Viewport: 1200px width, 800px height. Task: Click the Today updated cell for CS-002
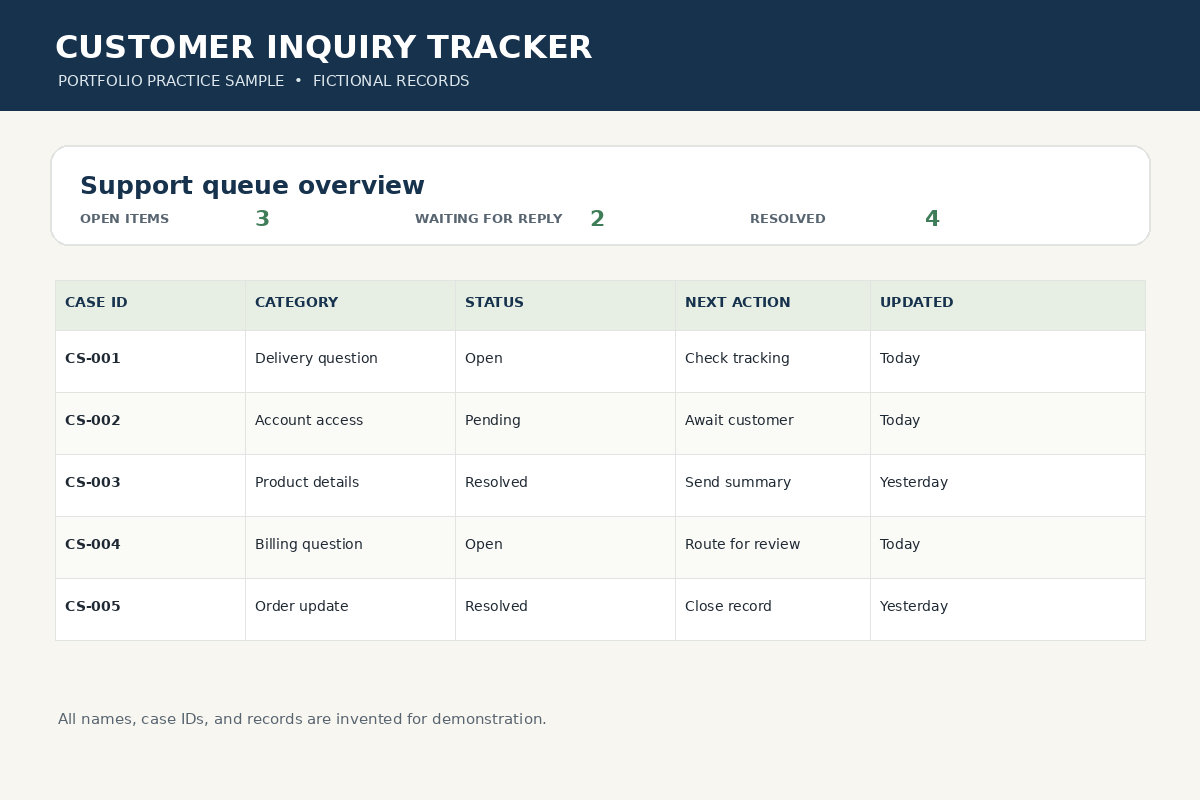(1007, 423)
